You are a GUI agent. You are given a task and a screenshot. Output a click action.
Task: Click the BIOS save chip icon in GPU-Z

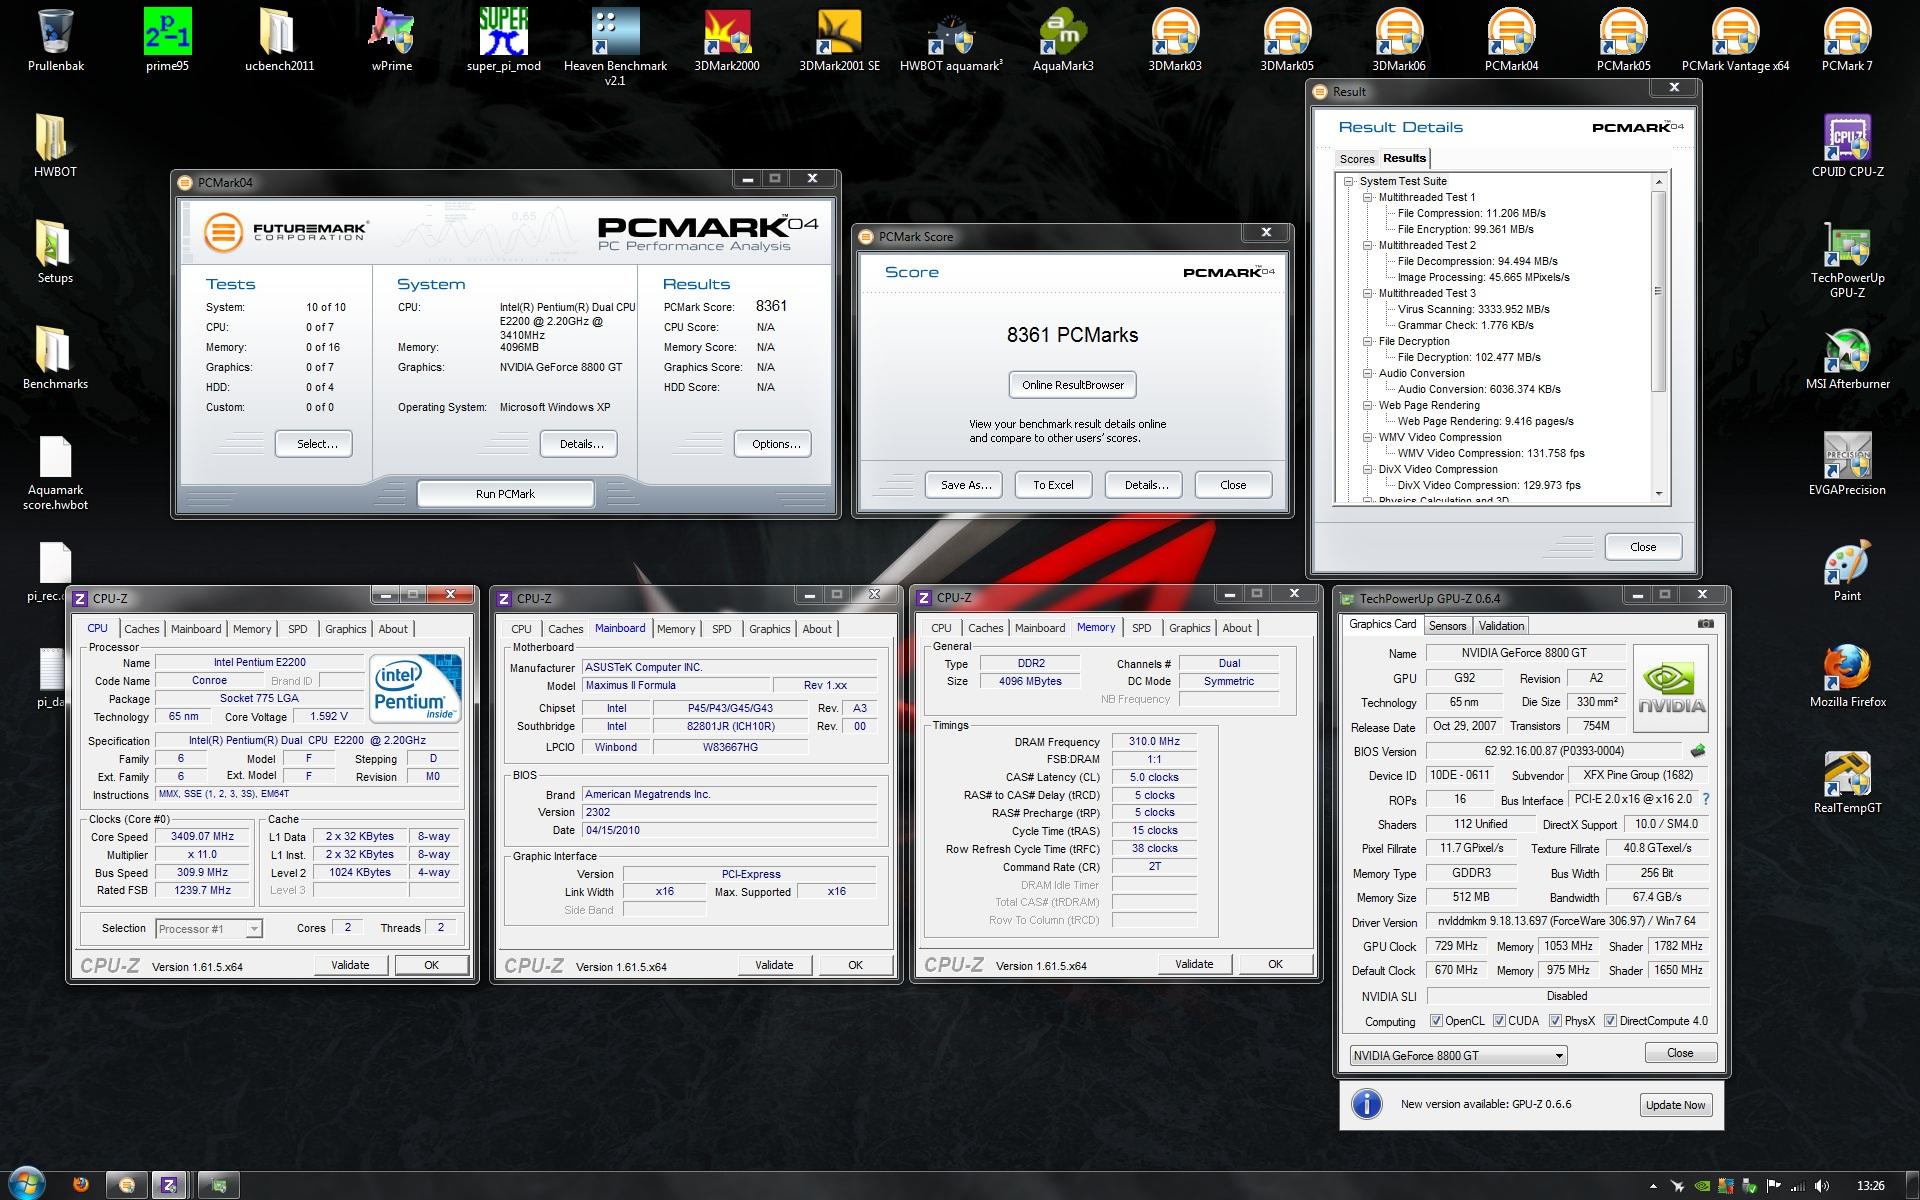pyautogui.click(x=1697, y=750)
